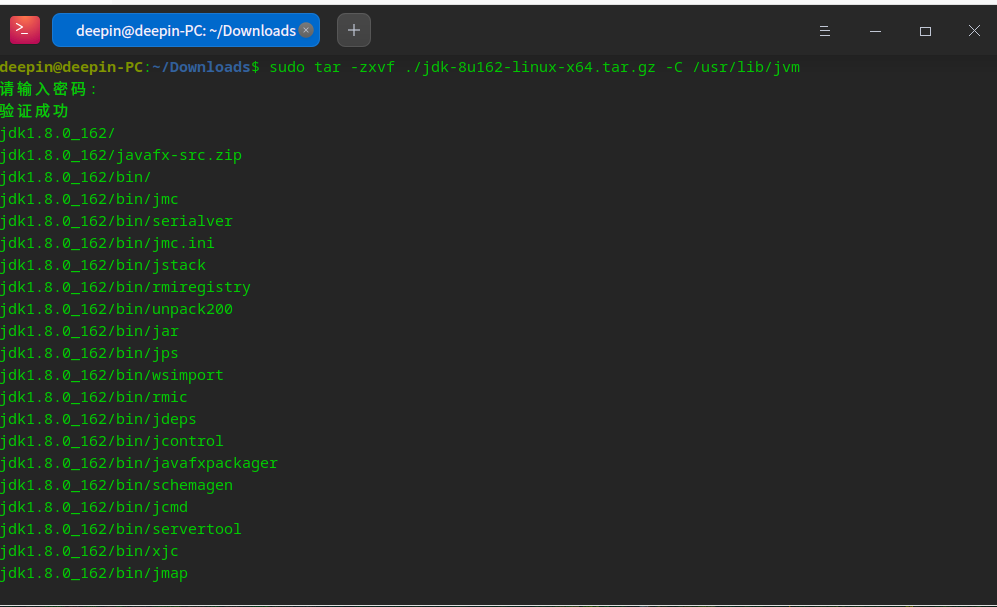The width and height of the screenshot is (997, 607).
Task: Click the X close window icon
Action: click(973, 31)
